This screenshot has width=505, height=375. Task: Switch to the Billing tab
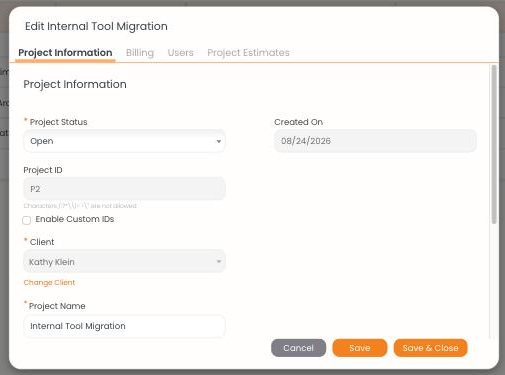(140, 53)
